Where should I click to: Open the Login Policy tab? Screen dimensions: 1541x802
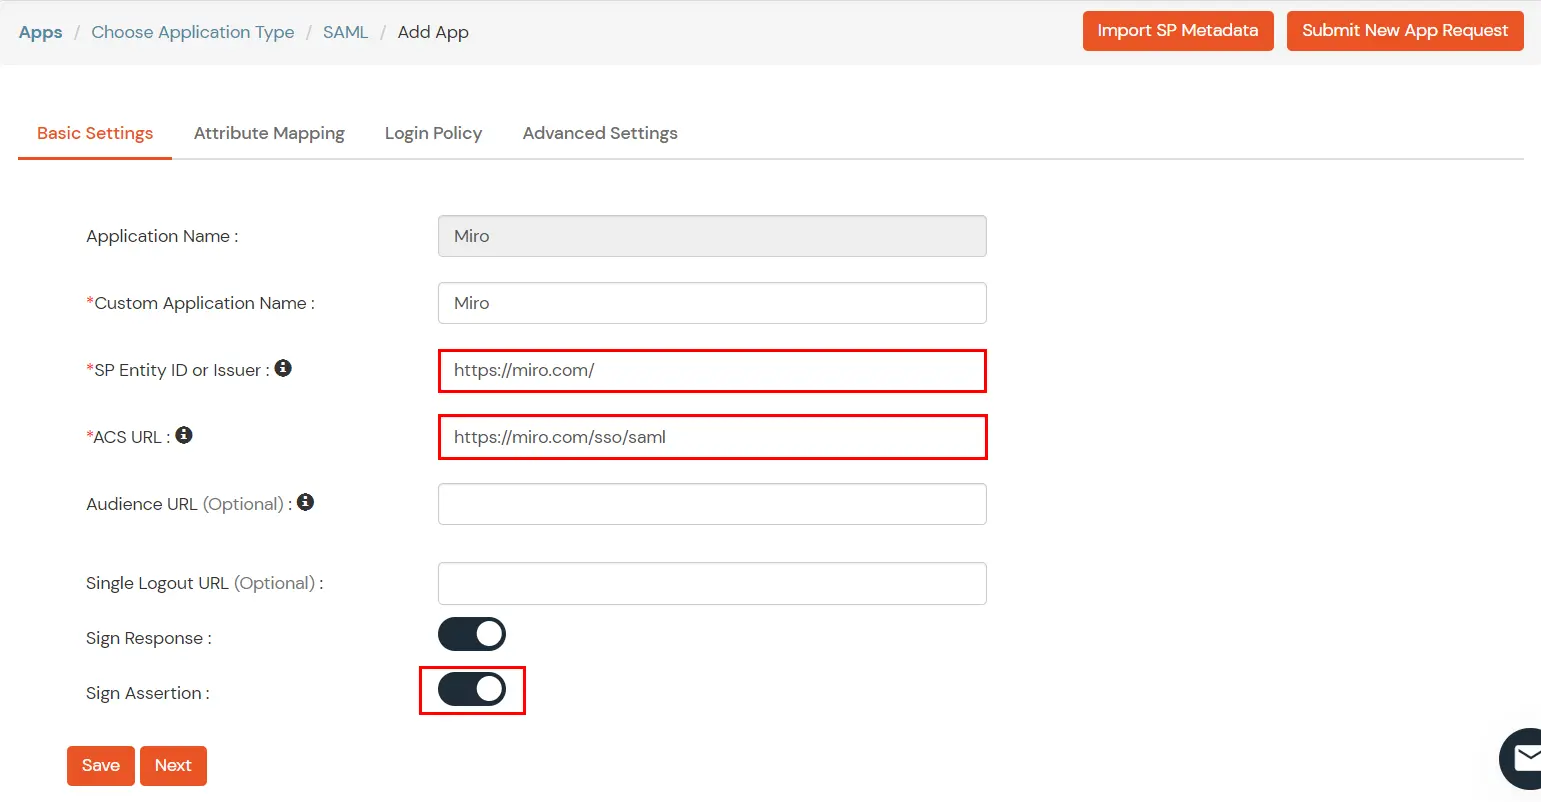click(x=433, y=133)
